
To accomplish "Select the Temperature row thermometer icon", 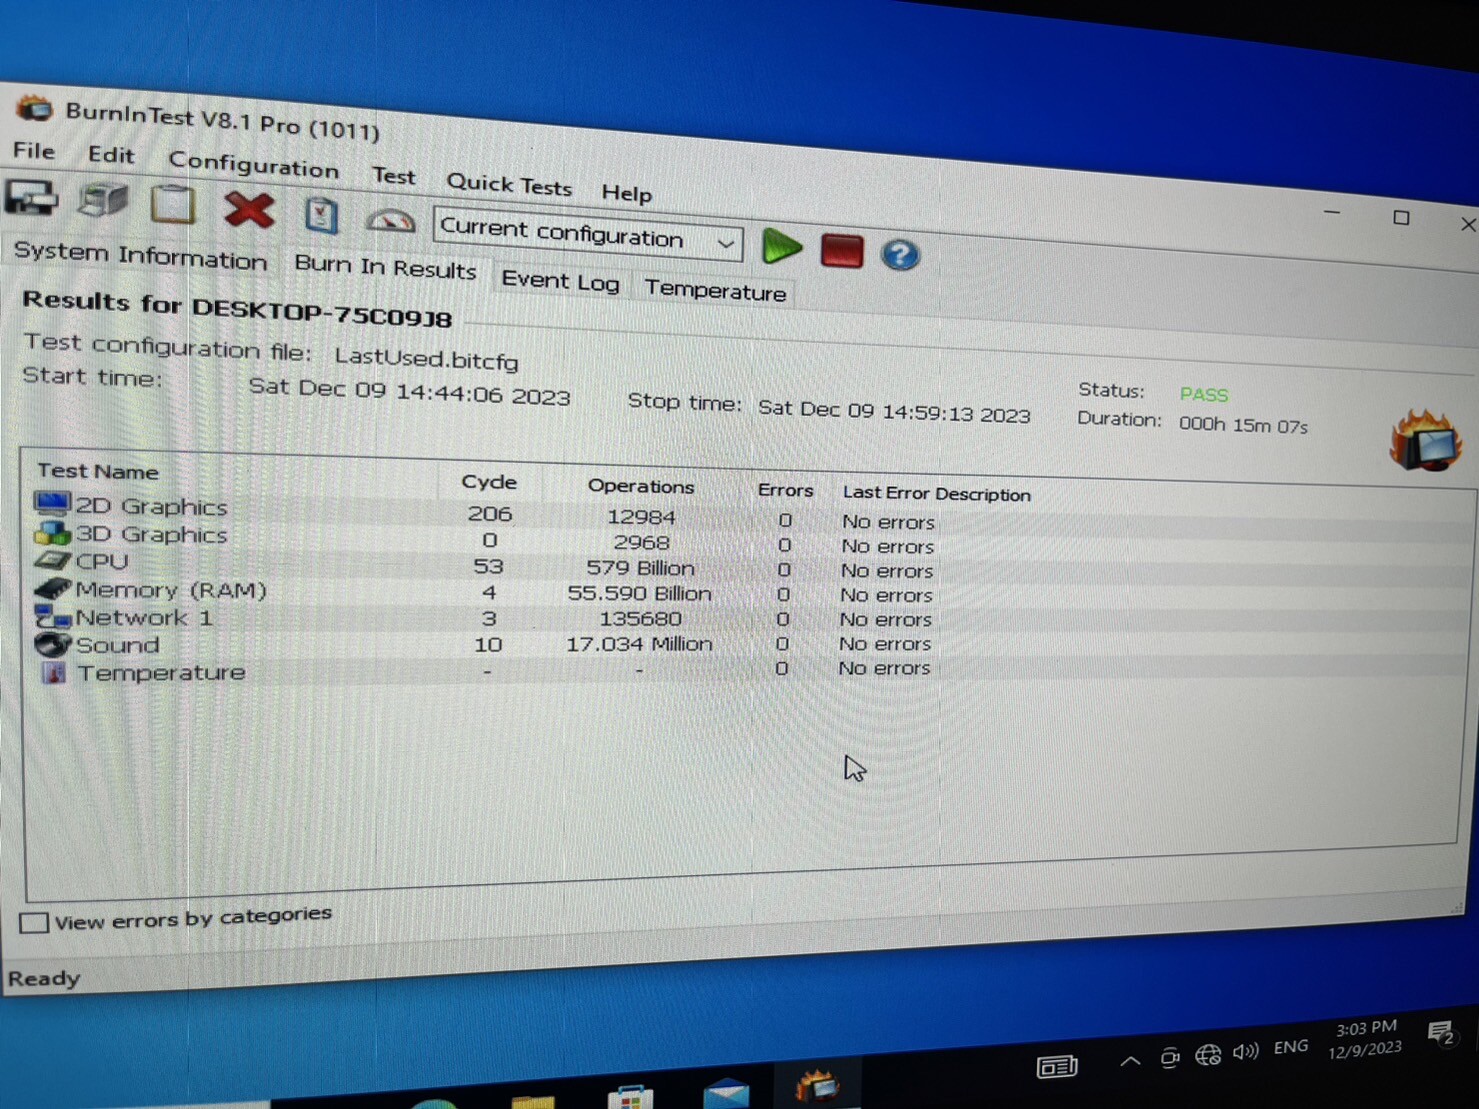I will click(x=54, y=673).
